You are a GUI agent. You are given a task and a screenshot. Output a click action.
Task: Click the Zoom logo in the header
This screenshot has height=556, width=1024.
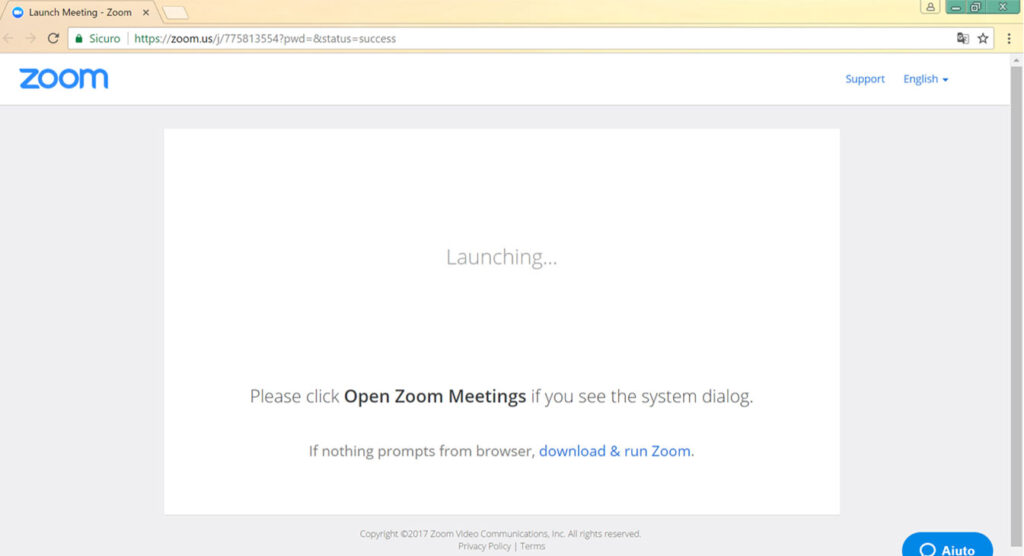[63, 79]
